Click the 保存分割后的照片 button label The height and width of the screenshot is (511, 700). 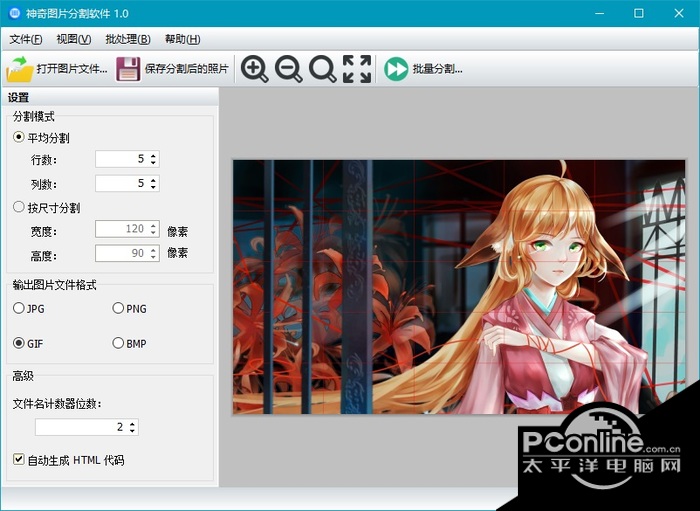[187, 69]
